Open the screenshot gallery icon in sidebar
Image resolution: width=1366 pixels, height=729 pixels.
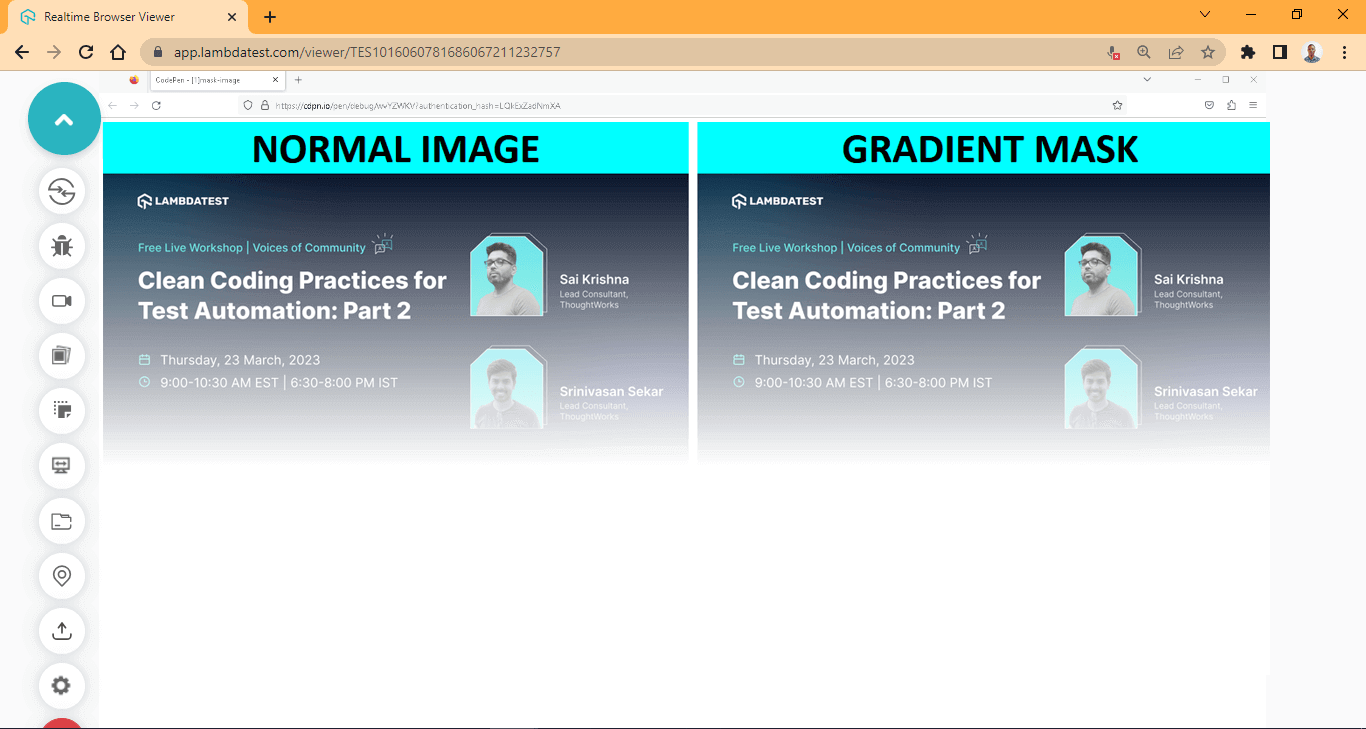point(62,355)
